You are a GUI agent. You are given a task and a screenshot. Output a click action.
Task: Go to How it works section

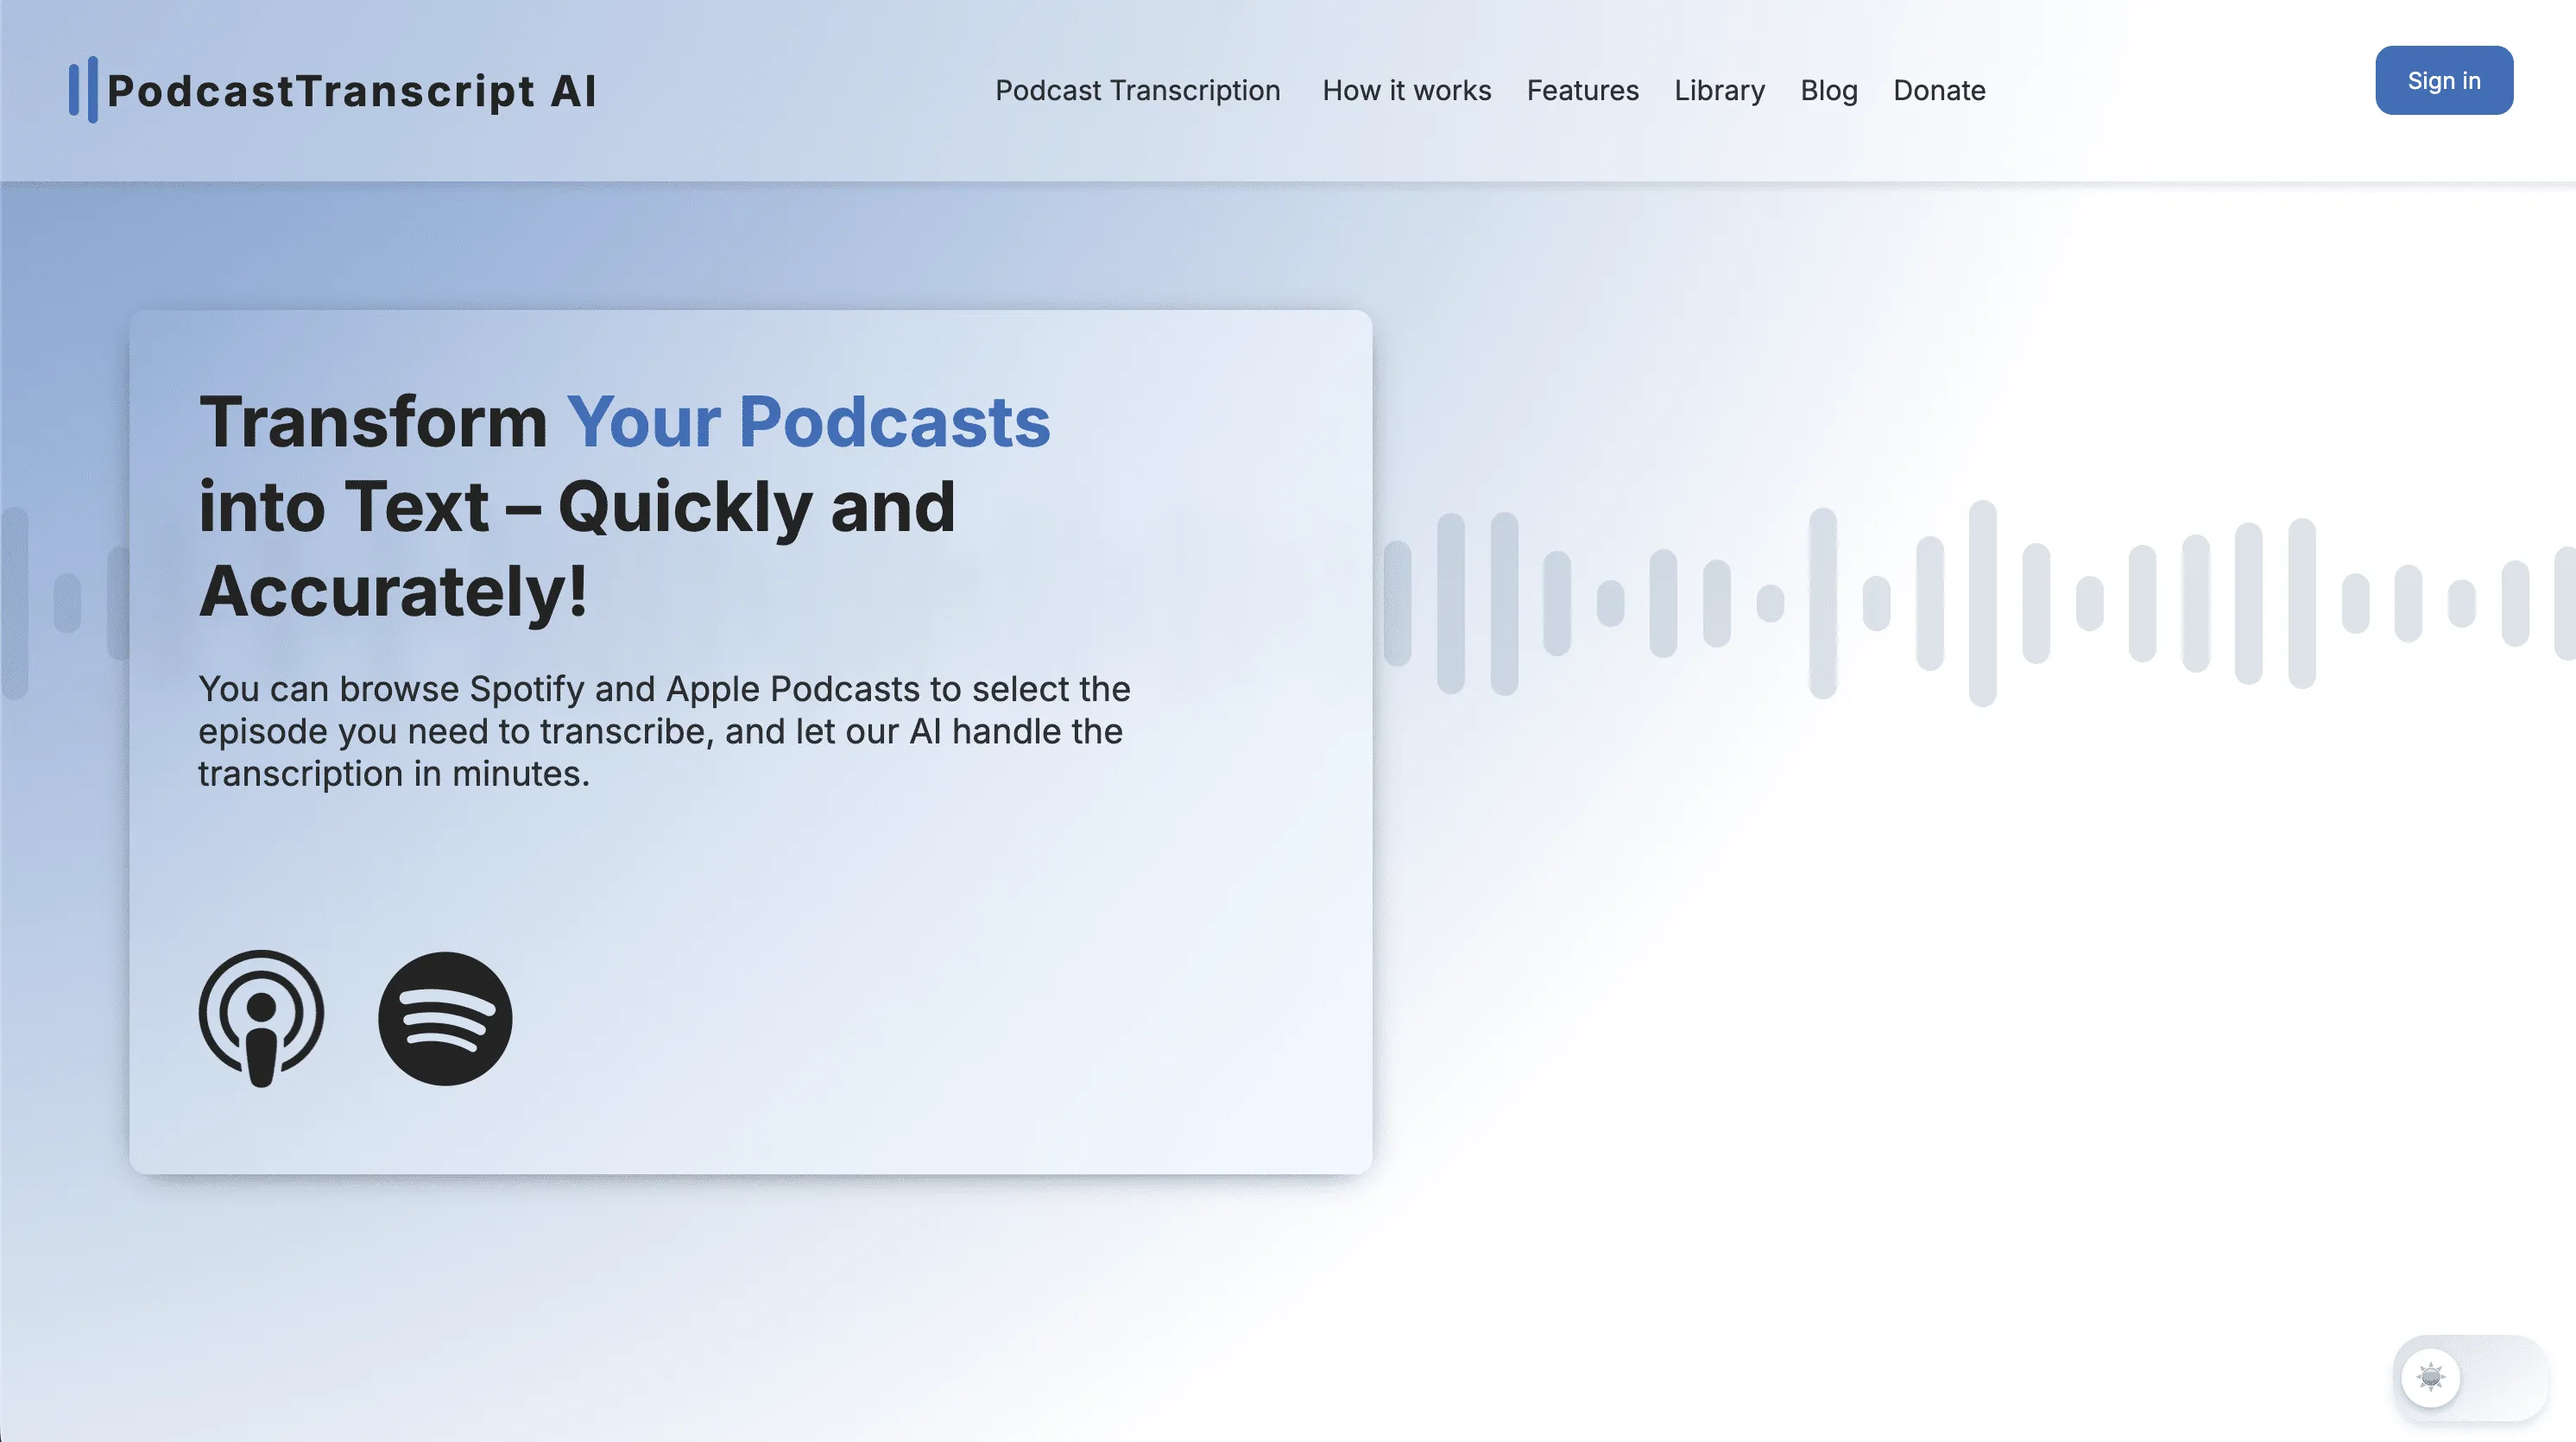click(1406, 90)
